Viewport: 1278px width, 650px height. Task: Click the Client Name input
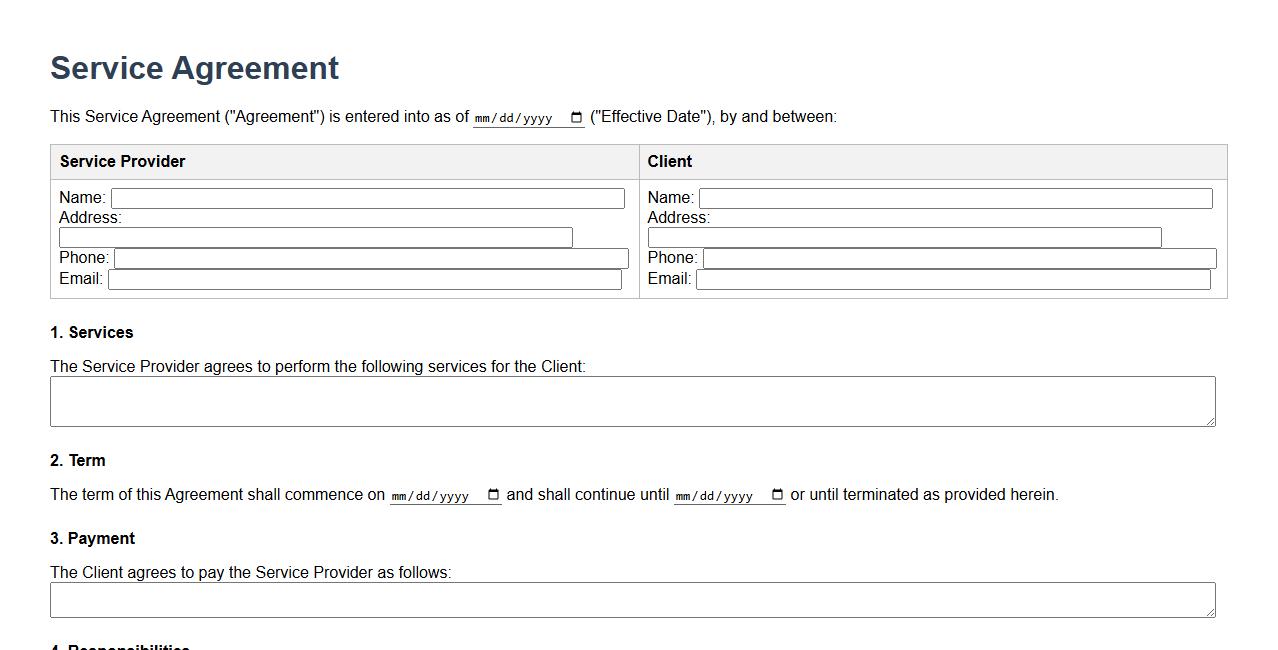(955, 198)
